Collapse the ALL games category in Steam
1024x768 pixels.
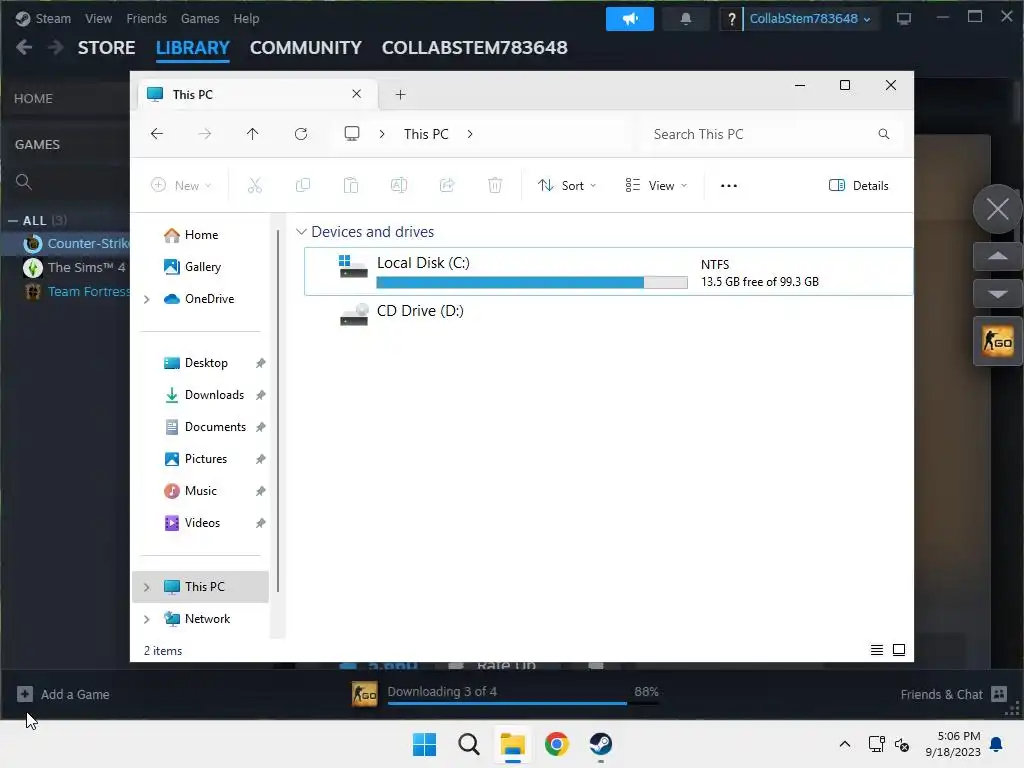point(12,221)
